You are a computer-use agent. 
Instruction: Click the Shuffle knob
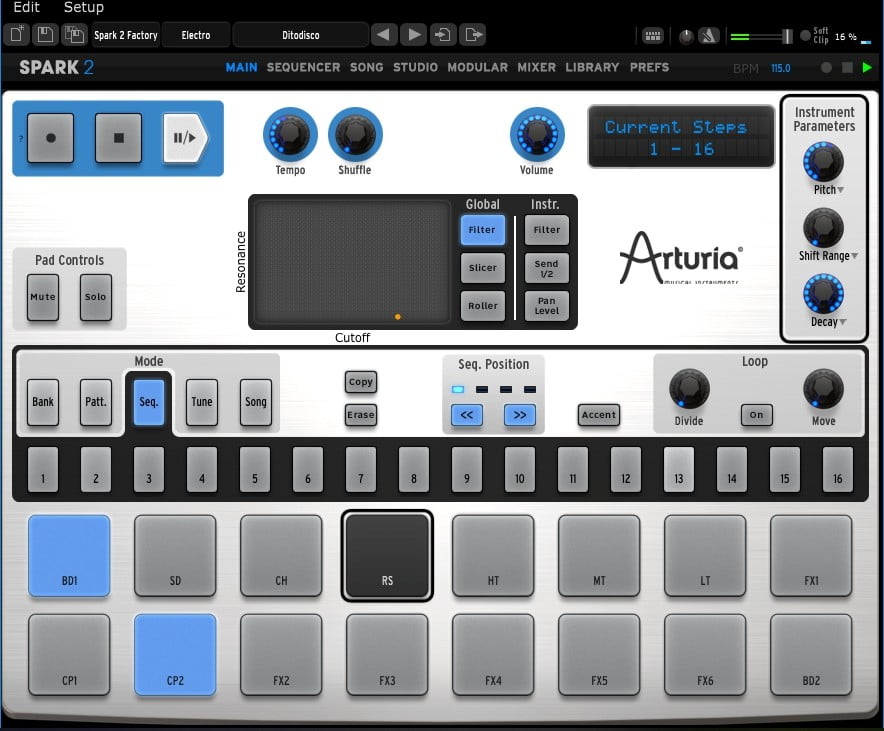355,134
